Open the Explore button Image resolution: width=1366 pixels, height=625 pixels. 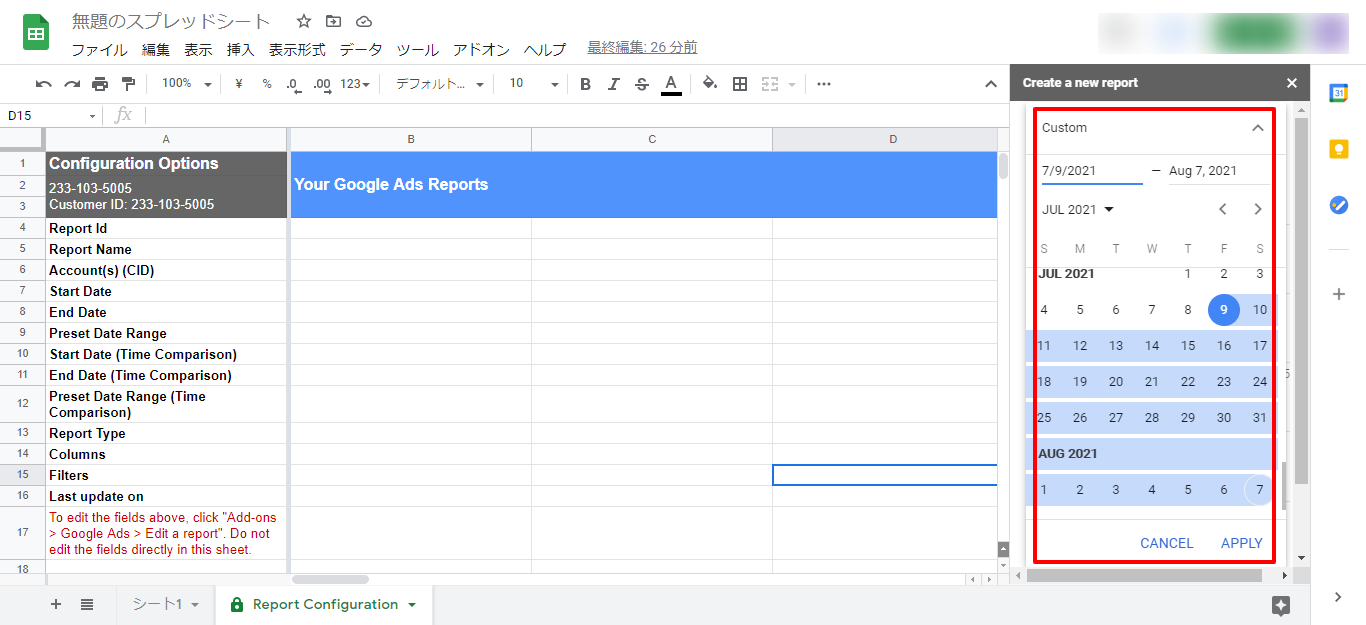click(1281, 605)
